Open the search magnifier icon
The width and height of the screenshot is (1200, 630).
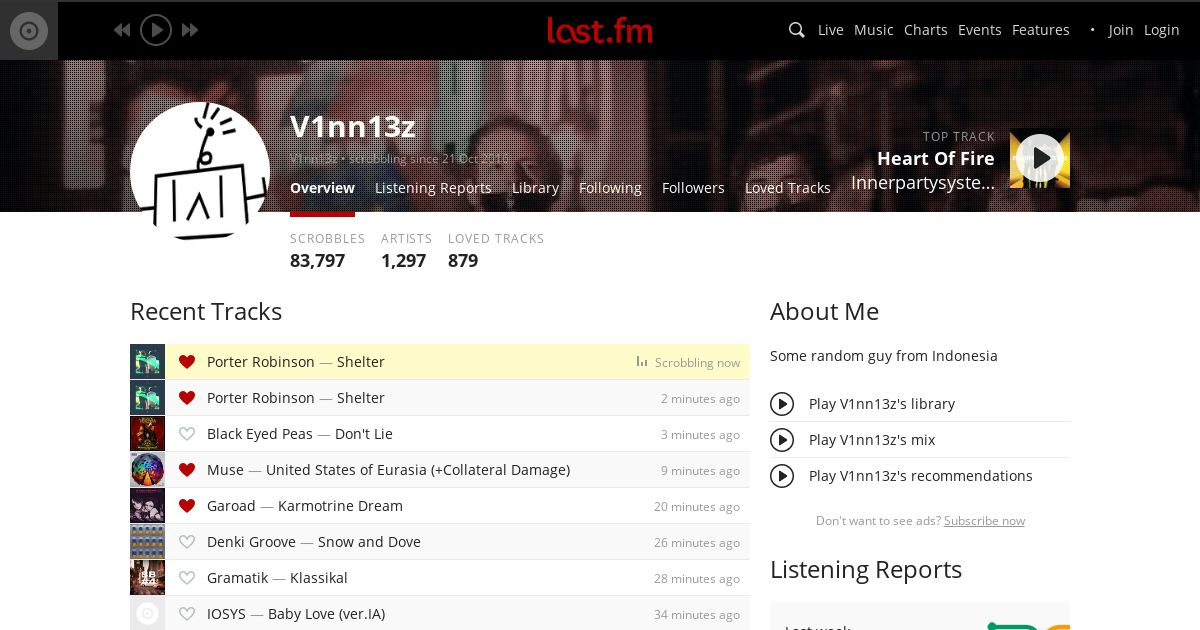click(x=797, y=30)
